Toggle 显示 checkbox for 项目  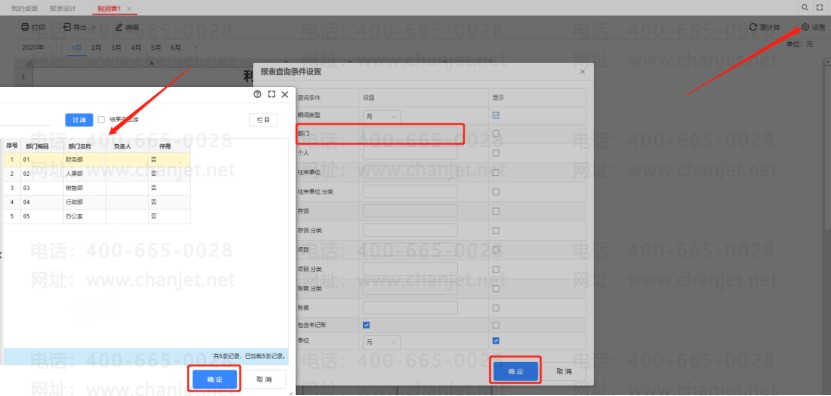coord(496,250)
